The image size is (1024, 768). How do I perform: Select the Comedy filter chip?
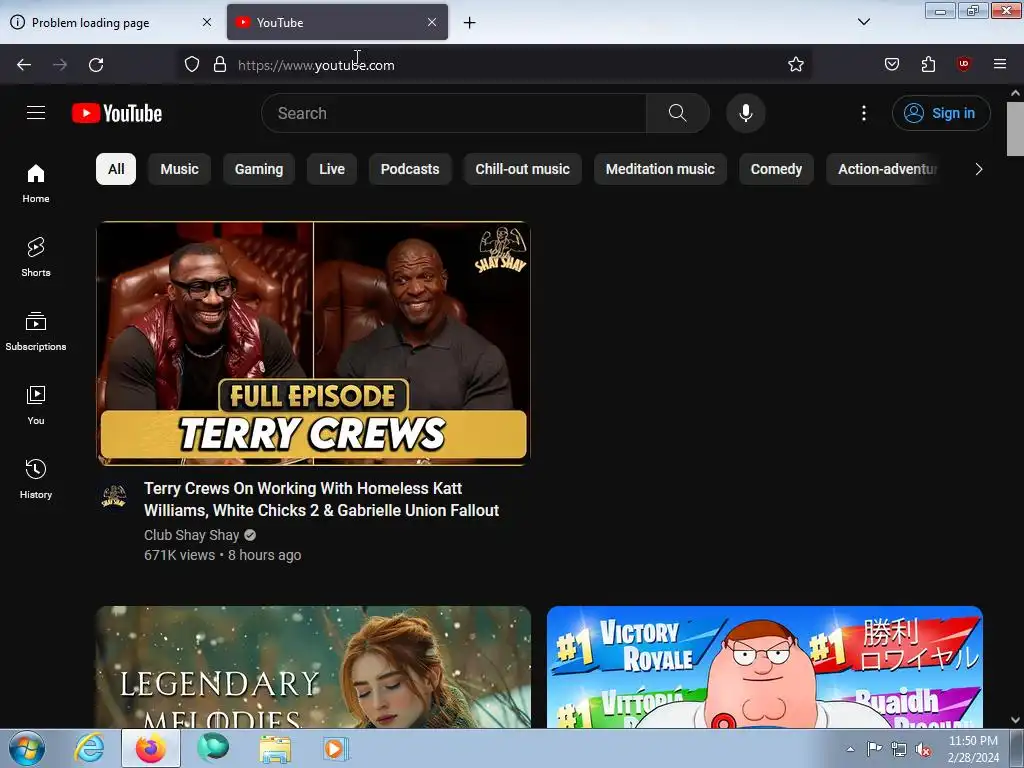click(776, 169)
